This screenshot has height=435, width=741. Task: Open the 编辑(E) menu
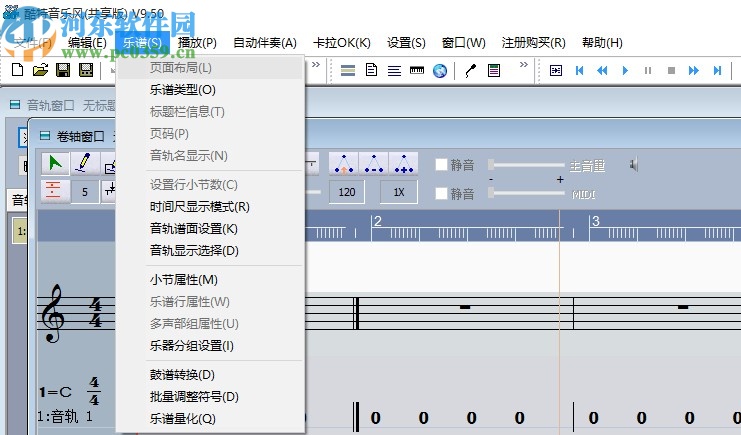point(87,43)
